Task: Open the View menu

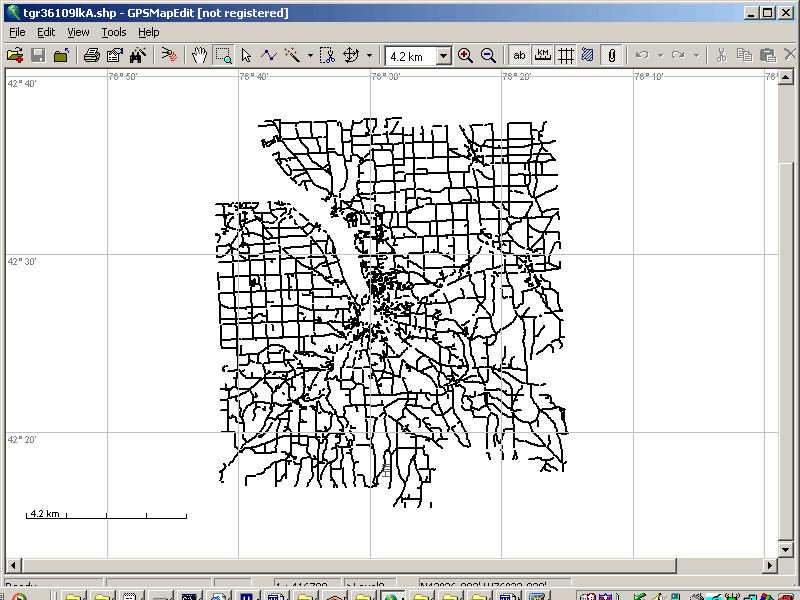Action: (79, 32)
